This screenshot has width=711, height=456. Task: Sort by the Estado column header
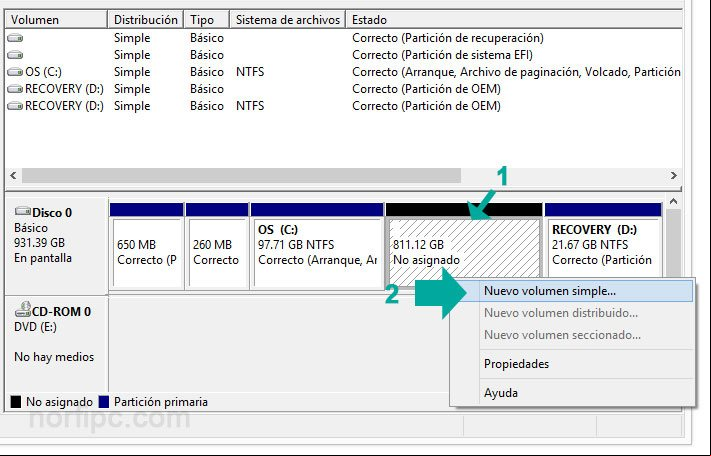click(x=515, y=20)
